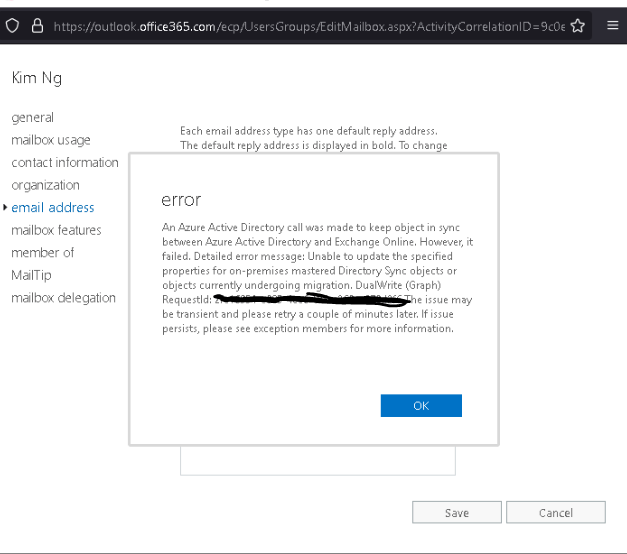The width and height of the screenshot is (627, 554).
Task: Click the Cancel button
Action: click(556, 512)
